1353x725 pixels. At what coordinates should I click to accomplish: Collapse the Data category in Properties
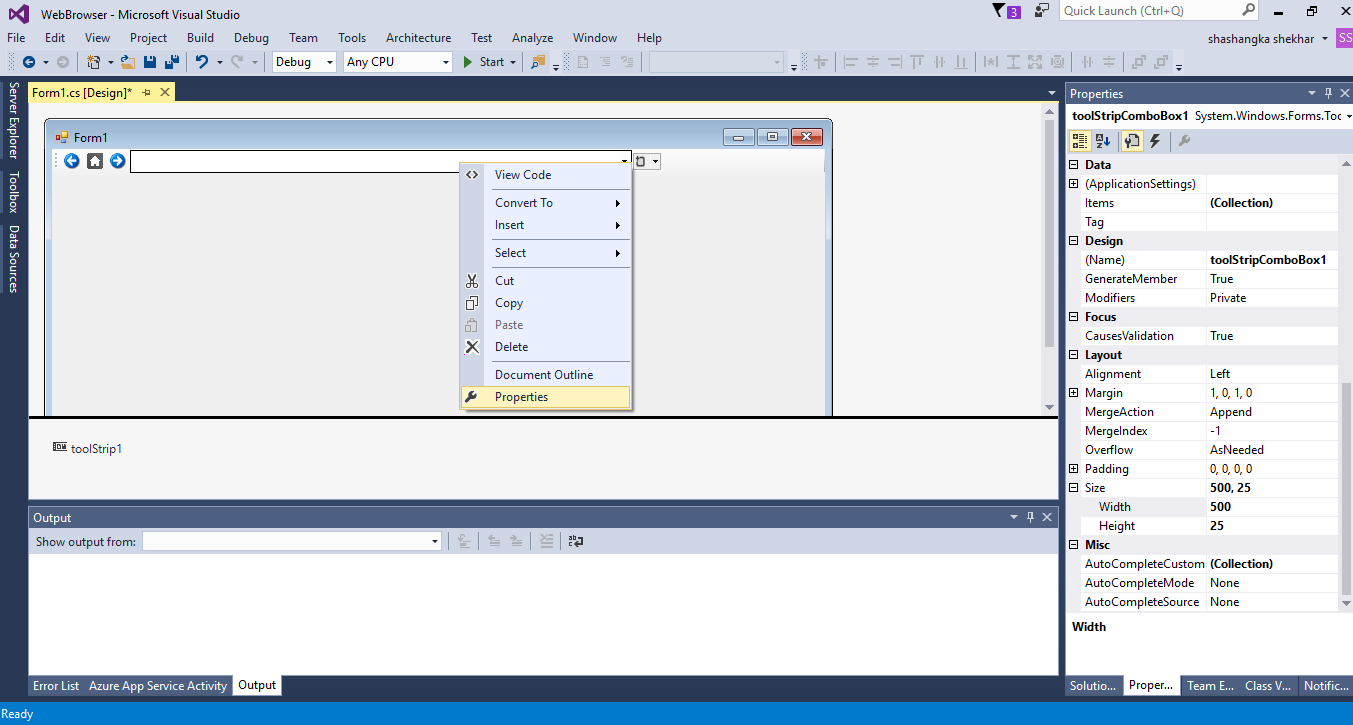pos(1074,165)
